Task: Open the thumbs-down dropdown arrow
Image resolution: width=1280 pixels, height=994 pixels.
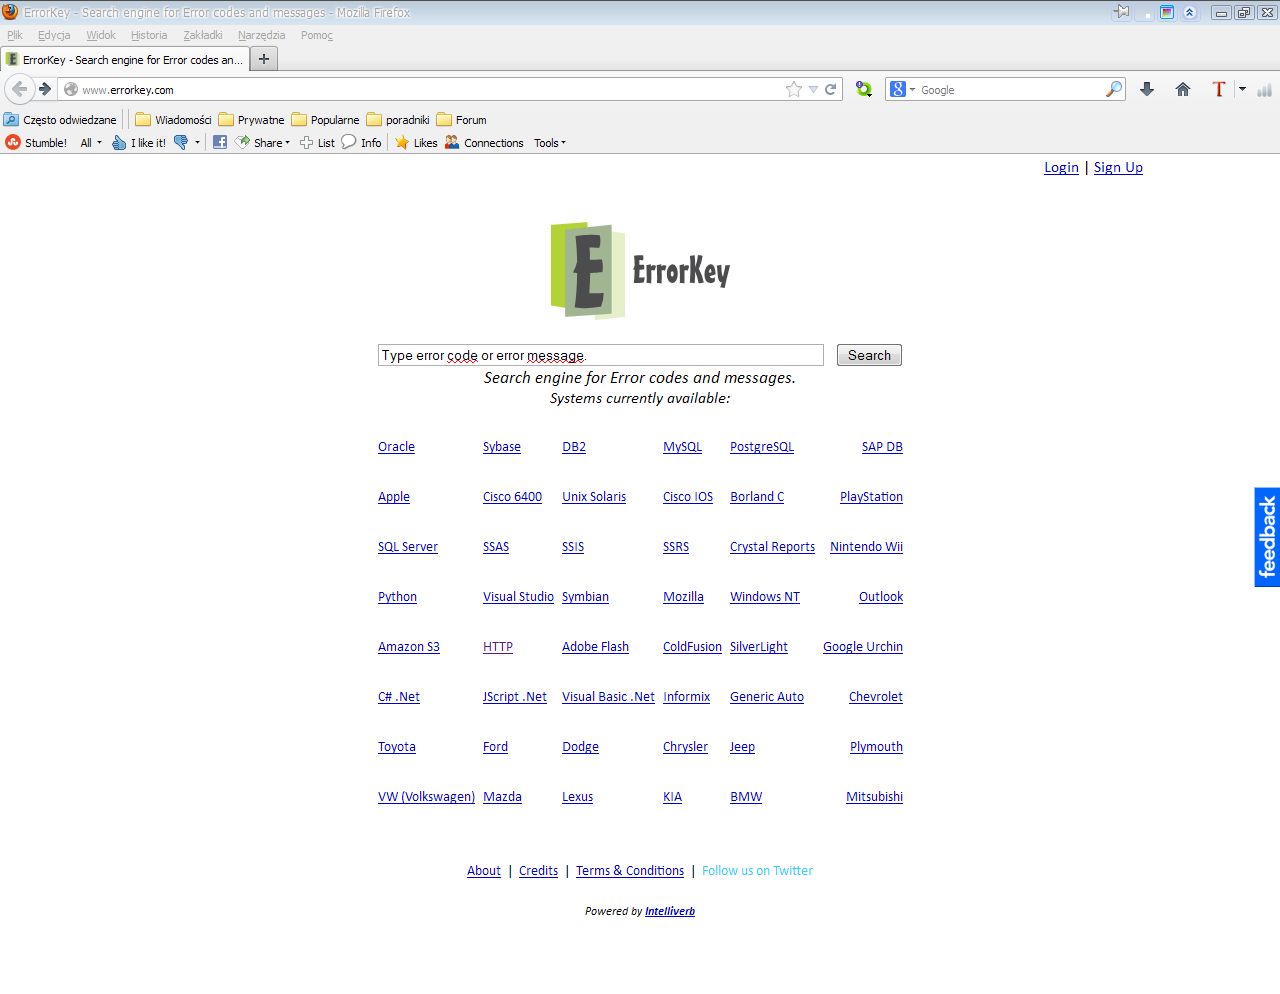Action: click(197, 143)
